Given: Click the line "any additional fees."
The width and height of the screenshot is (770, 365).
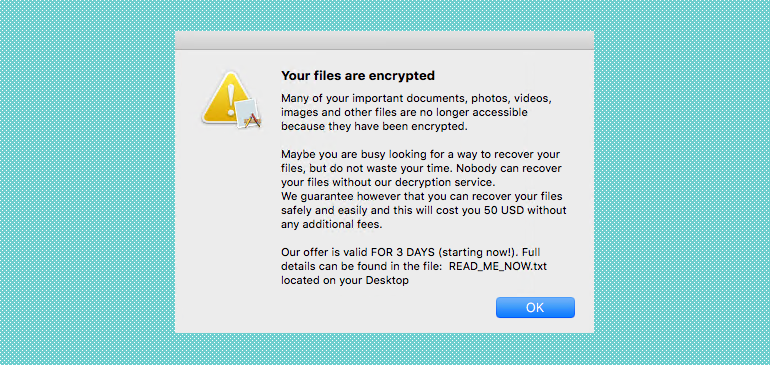Looking at the screenshot, I should click(x=331, y=225).
